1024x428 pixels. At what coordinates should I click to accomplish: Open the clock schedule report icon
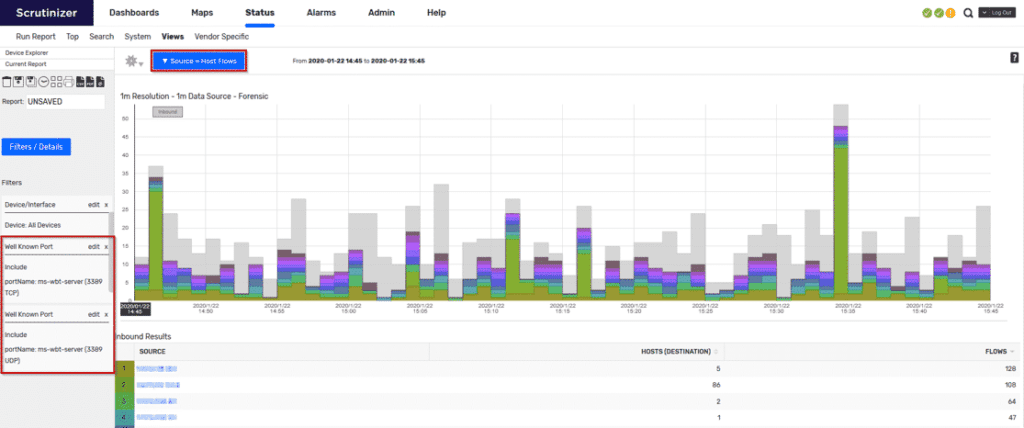point(43,82)
